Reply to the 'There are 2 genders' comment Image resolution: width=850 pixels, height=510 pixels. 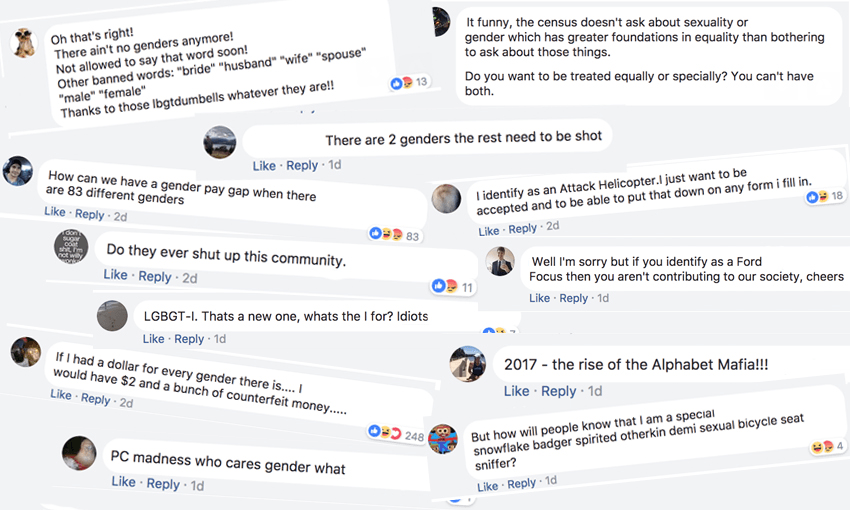click(302, 166)
